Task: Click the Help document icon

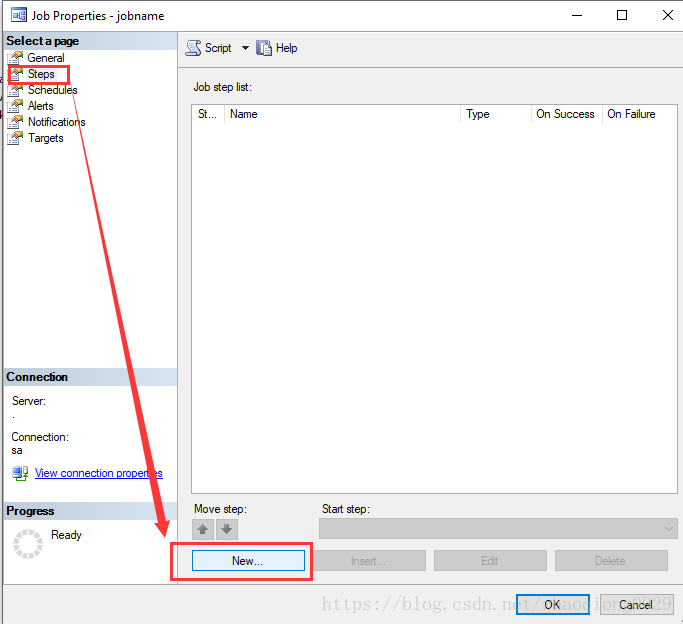Action: pos(264,48)
